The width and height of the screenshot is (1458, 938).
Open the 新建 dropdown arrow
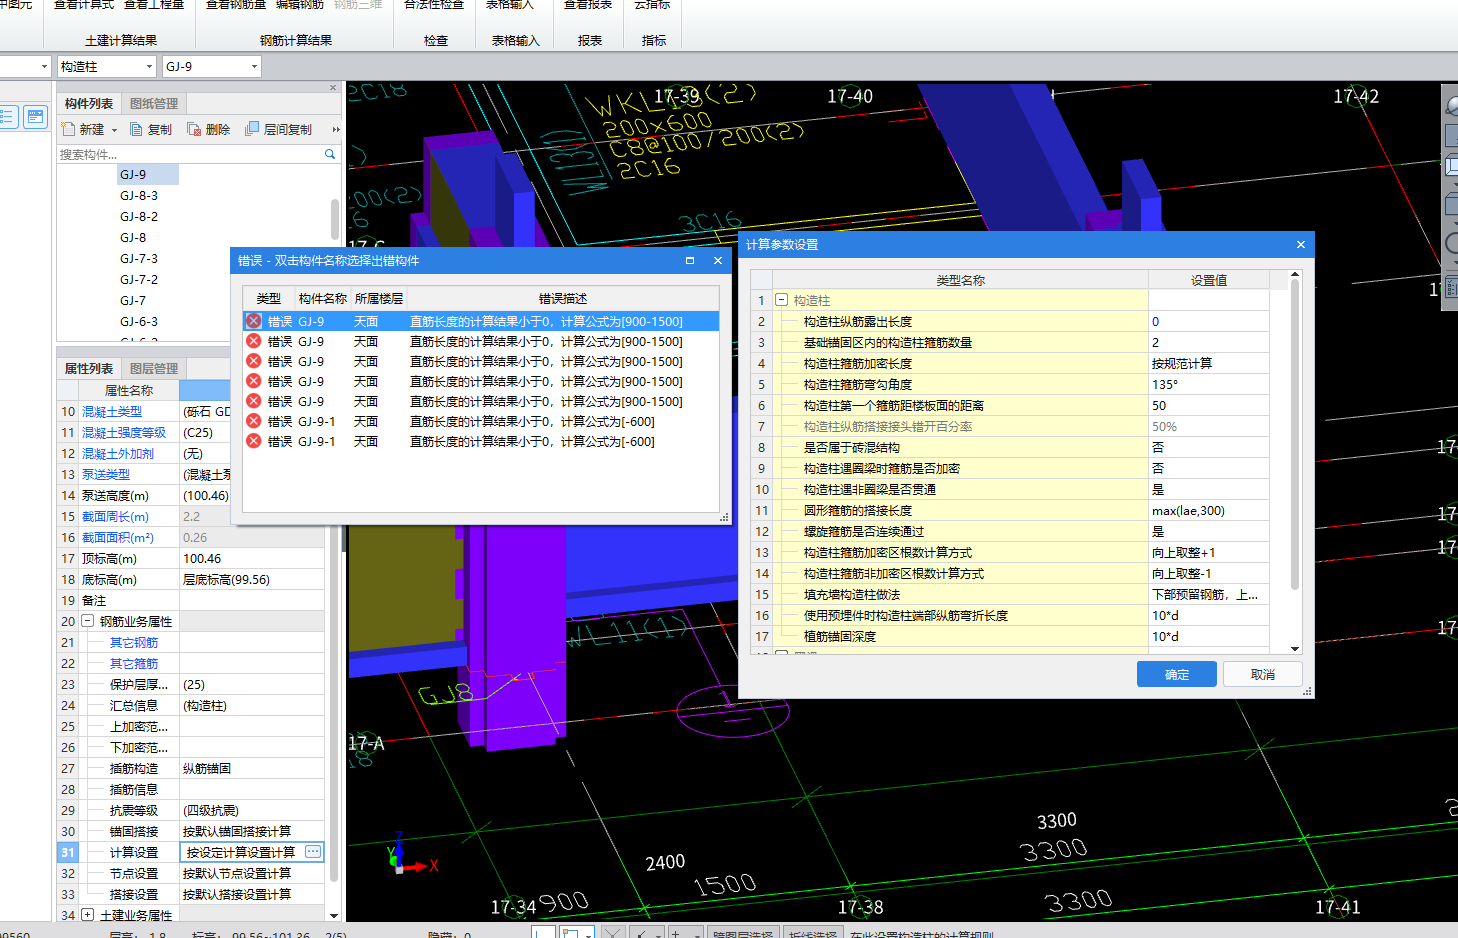tap(114, 130)
